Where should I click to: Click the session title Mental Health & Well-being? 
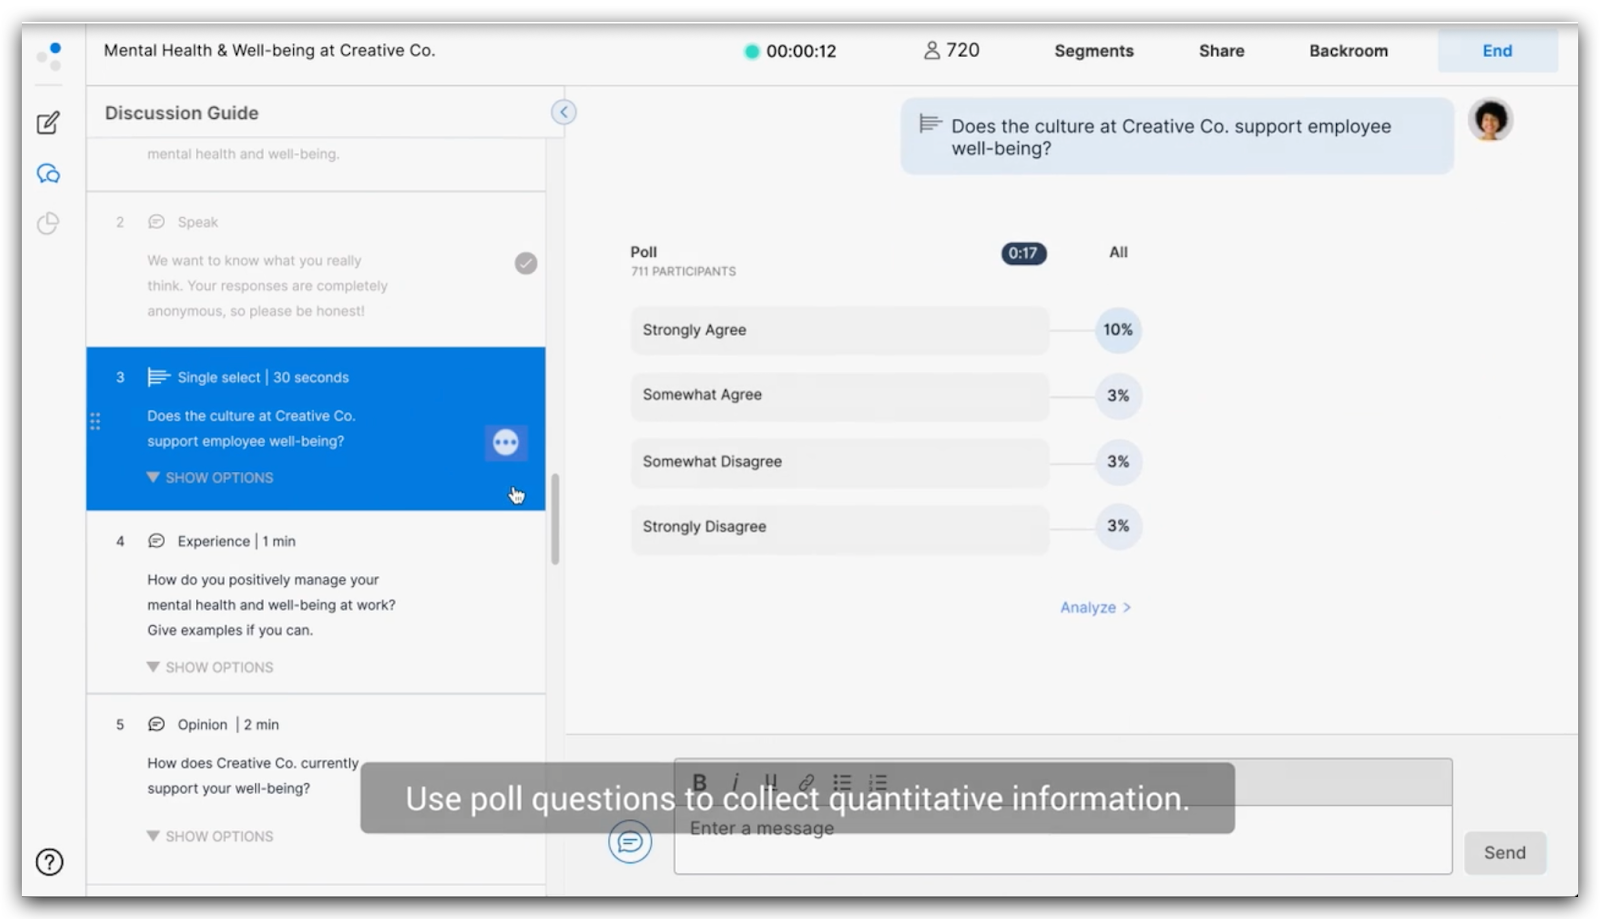pyautogui.click(x=270, y=50)
